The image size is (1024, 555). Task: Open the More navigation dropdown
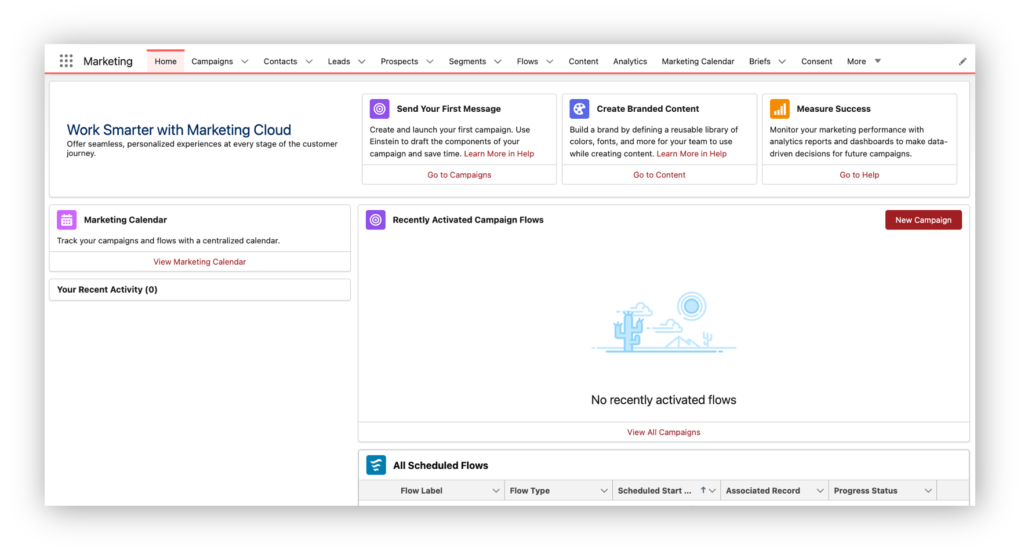(863, 61)
